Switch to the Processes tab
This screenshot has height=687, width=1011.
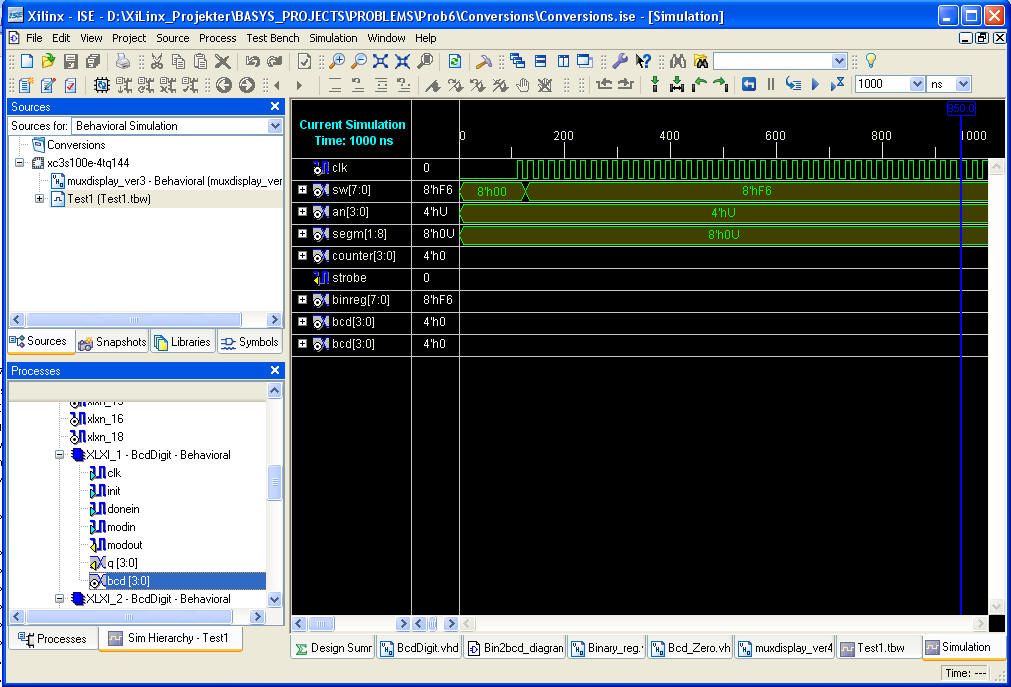click(52, 639)
